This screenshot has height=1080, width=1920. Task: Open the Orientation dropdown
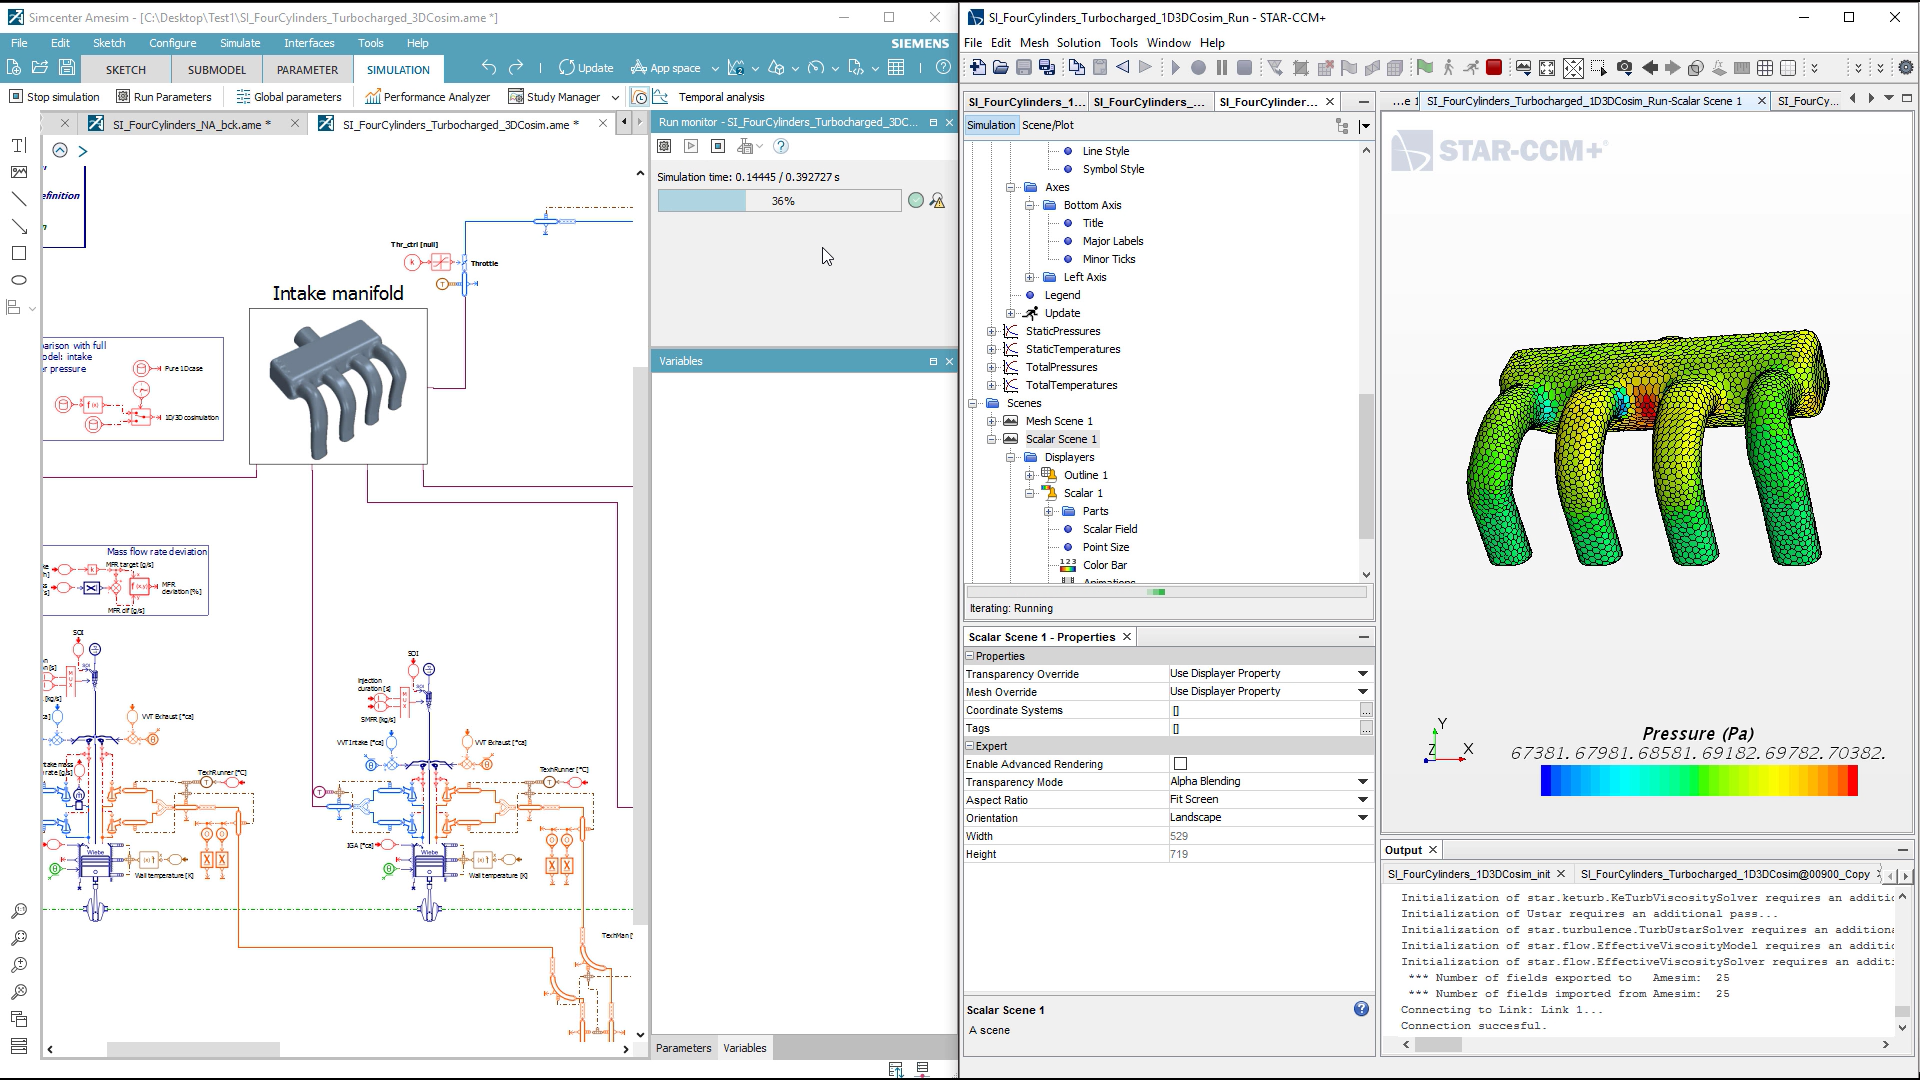coord(1362,818)
